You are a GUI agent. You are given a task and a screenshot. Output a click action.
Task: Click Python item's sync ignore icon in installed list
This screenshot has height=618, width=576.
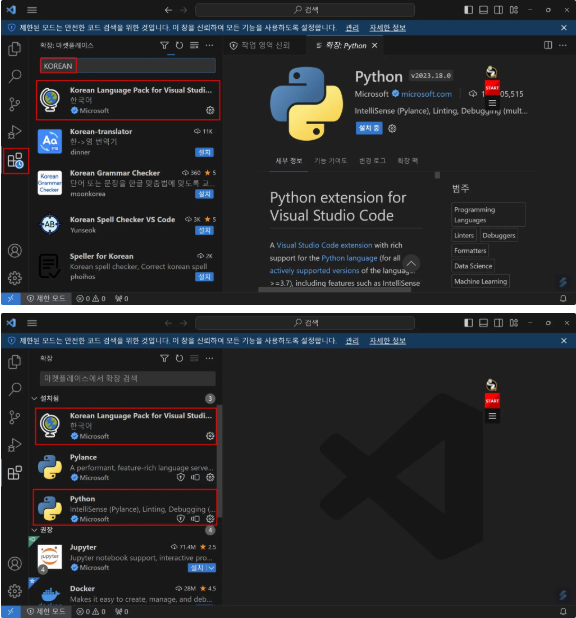click(x=195, y=519)
